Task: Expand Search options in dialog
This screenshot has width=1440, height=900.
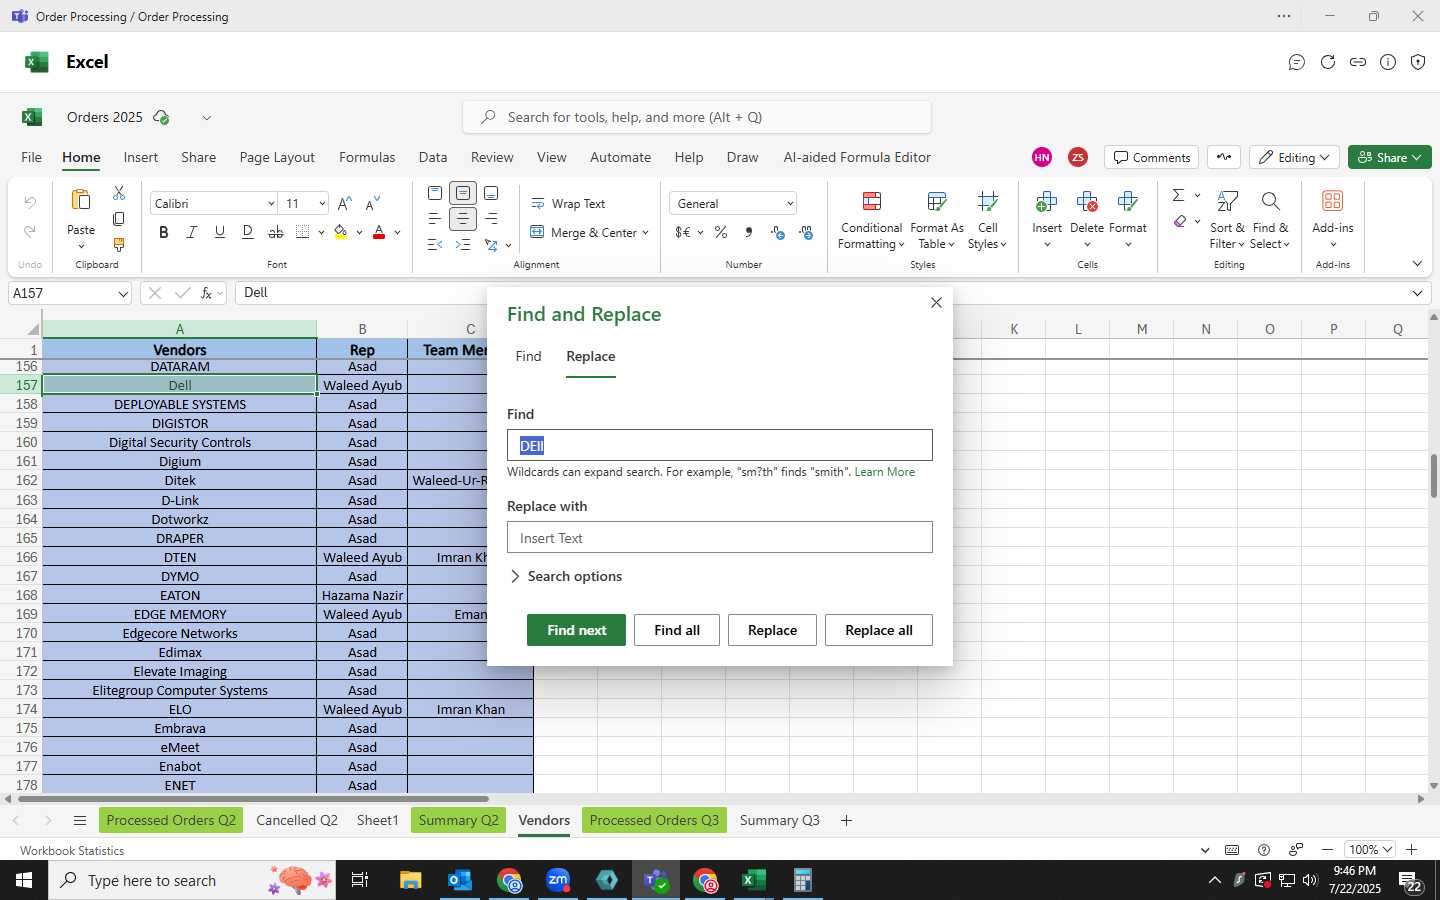Action: [566, 576]
